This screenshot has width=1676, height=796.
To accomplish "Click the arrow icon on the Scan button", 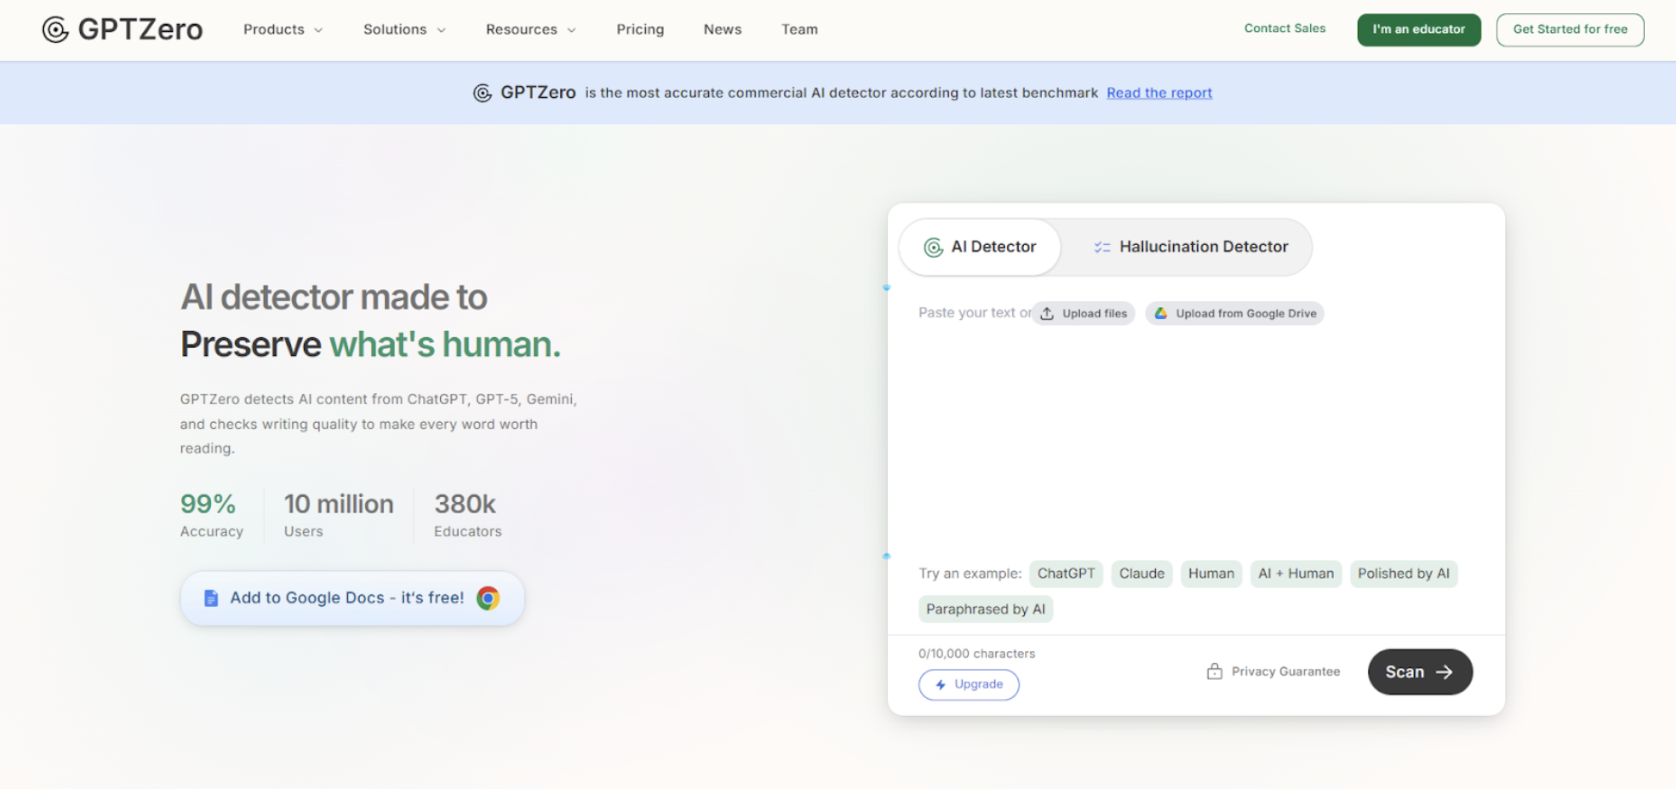I will (x=1444, y=672).
